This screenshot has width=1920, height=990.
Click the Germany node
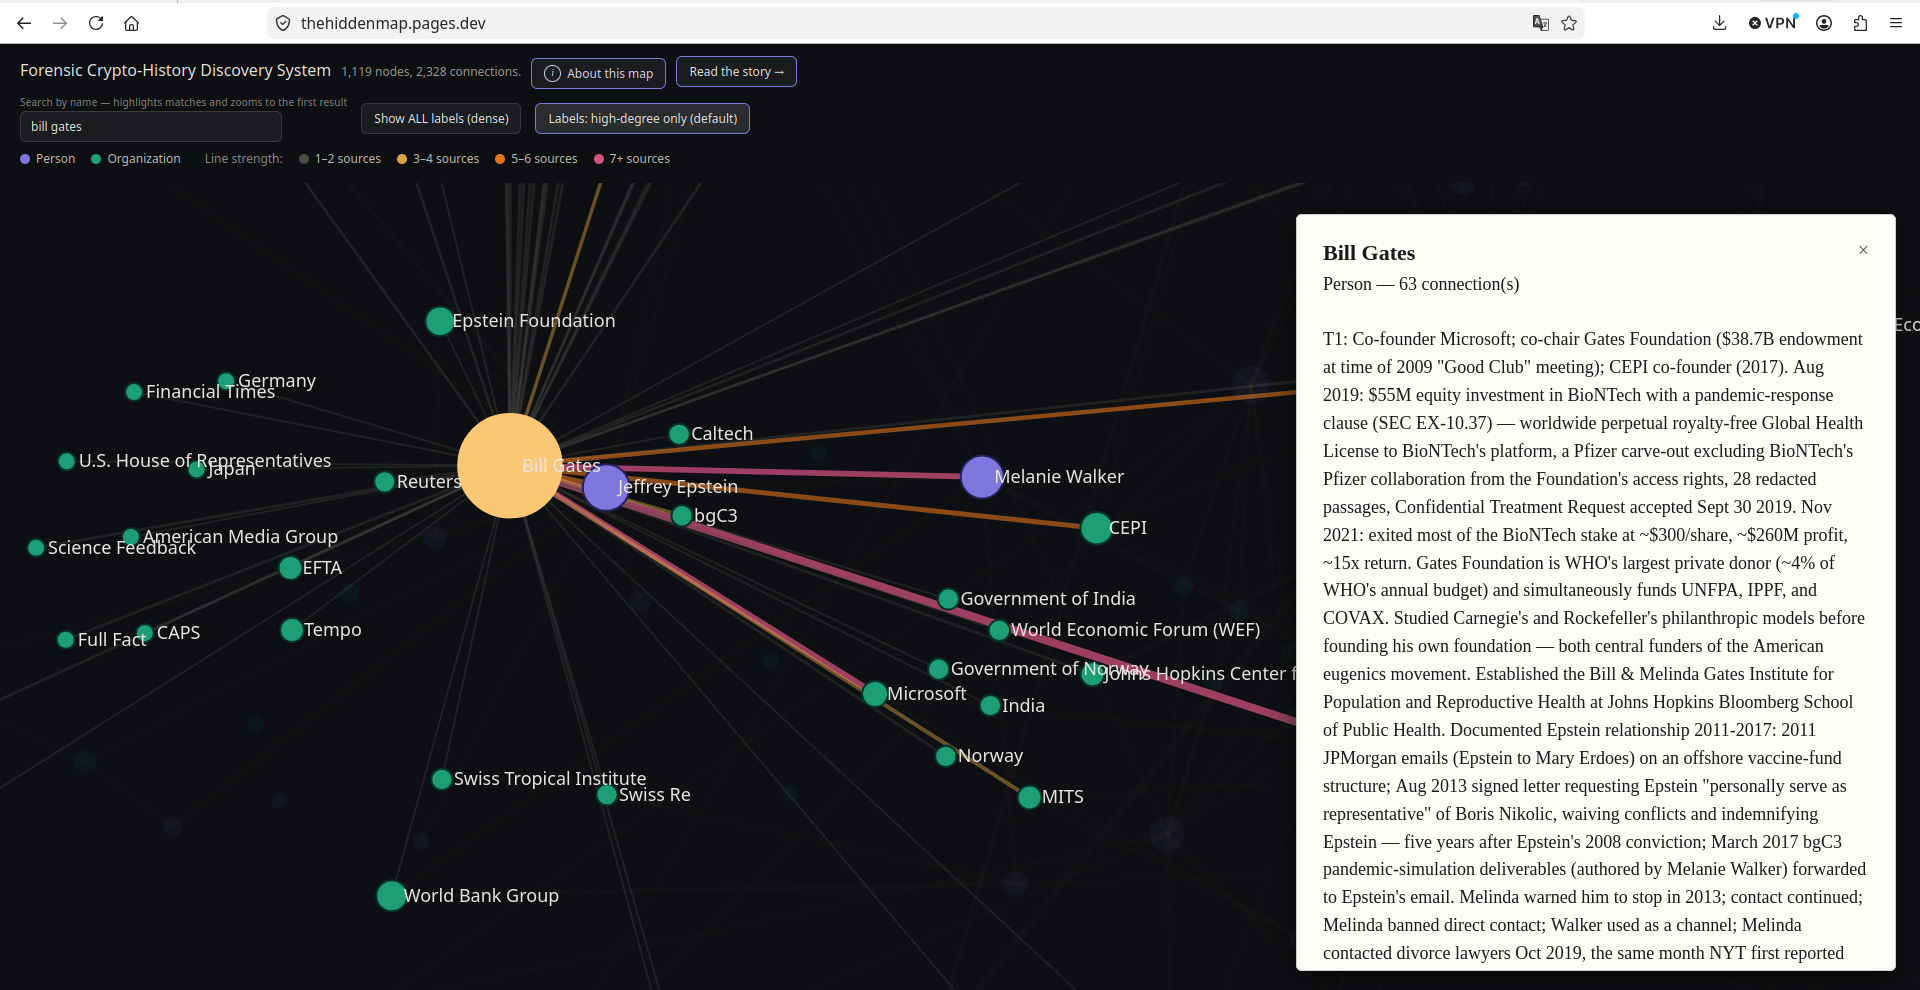click(x=226, y=381)
